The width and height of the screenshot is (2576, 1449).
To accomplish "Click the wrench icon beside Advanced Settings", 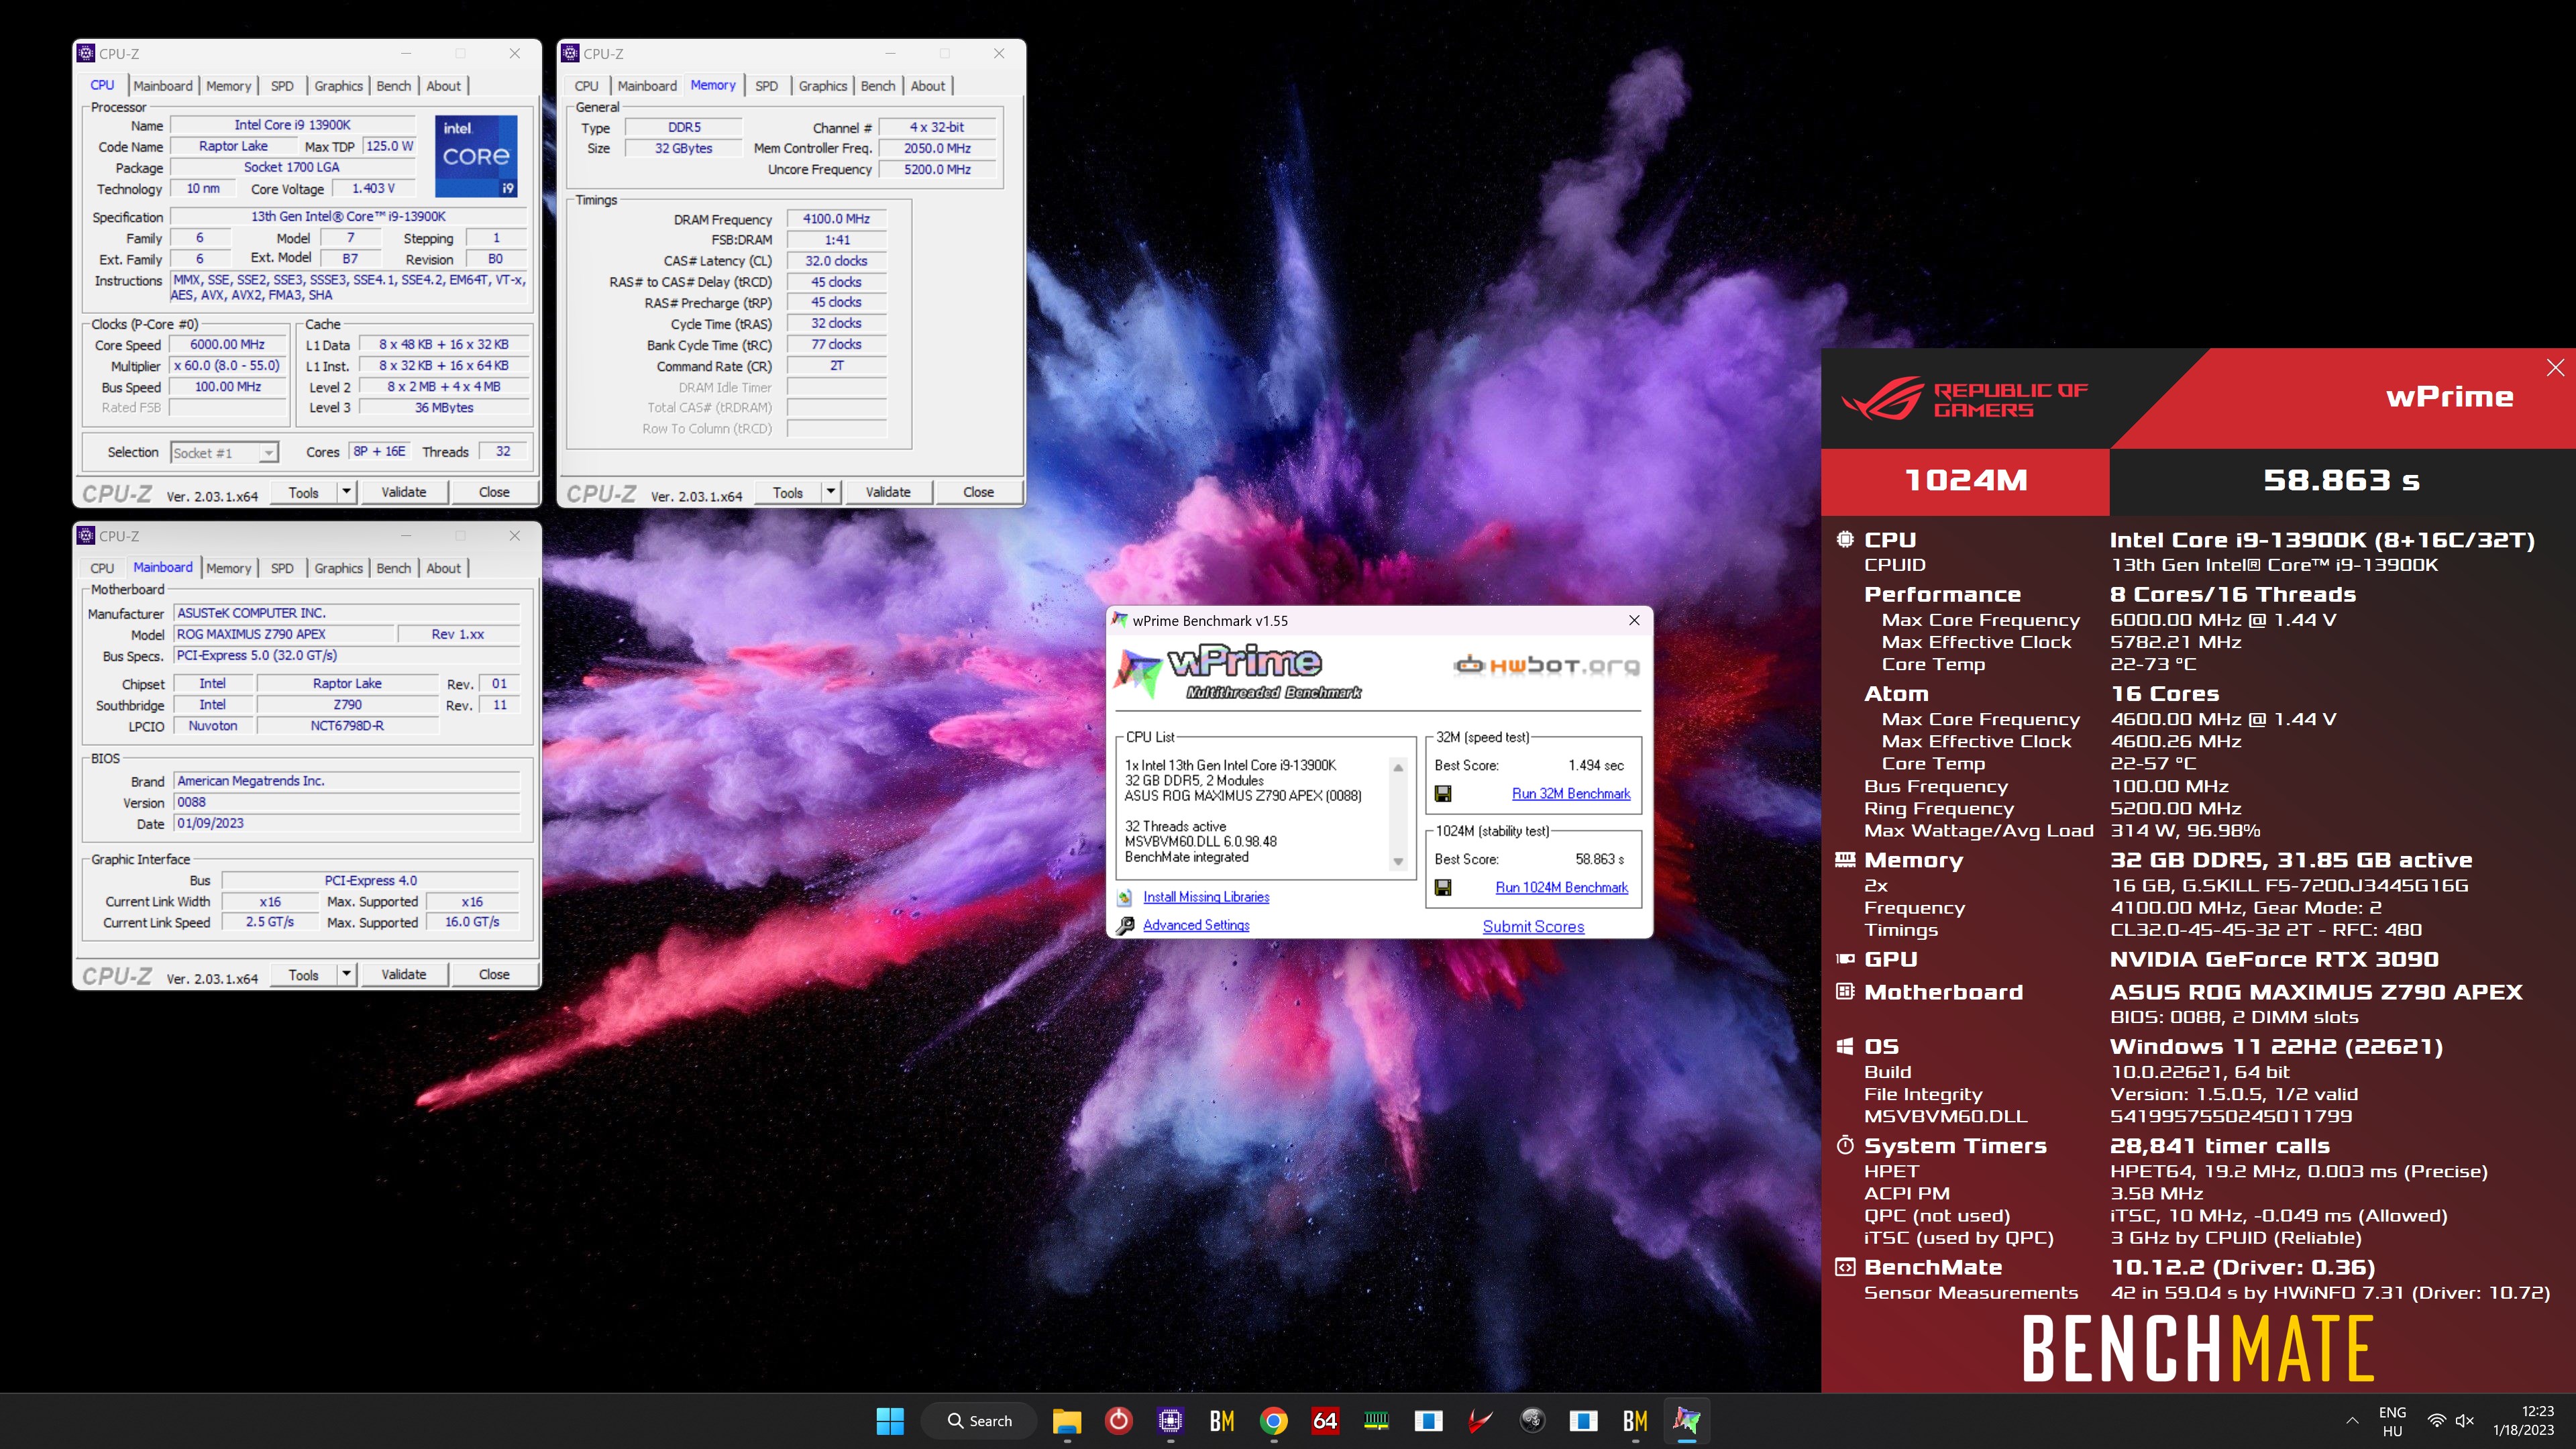I will click(1125, 925).
